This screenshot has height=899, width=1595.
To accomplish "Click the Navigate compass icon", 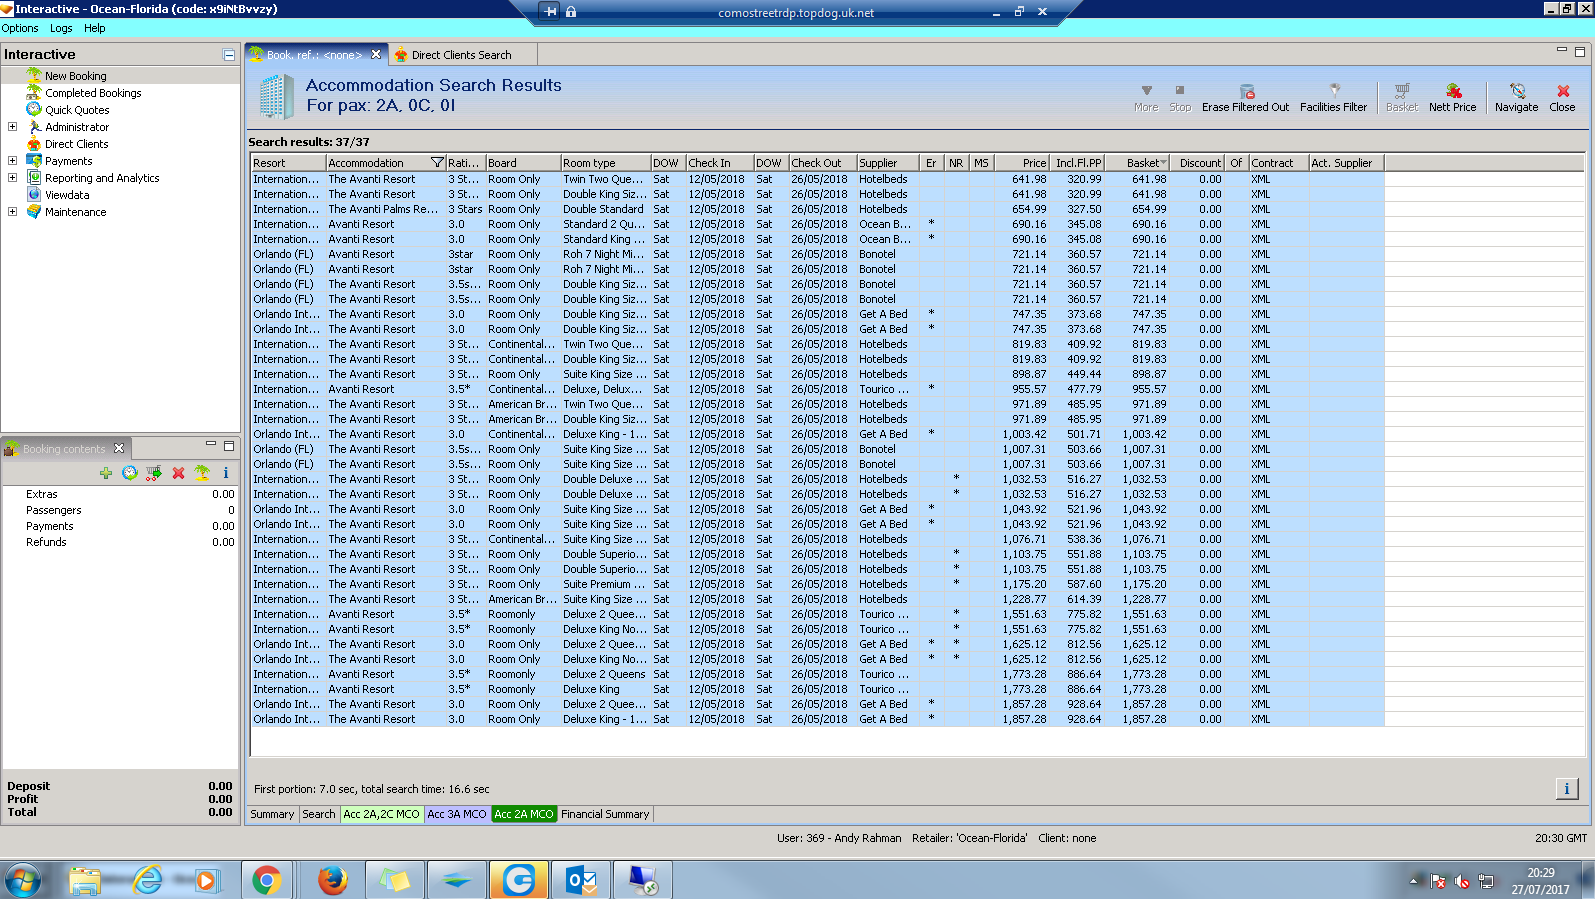I will pos(1516,97).
